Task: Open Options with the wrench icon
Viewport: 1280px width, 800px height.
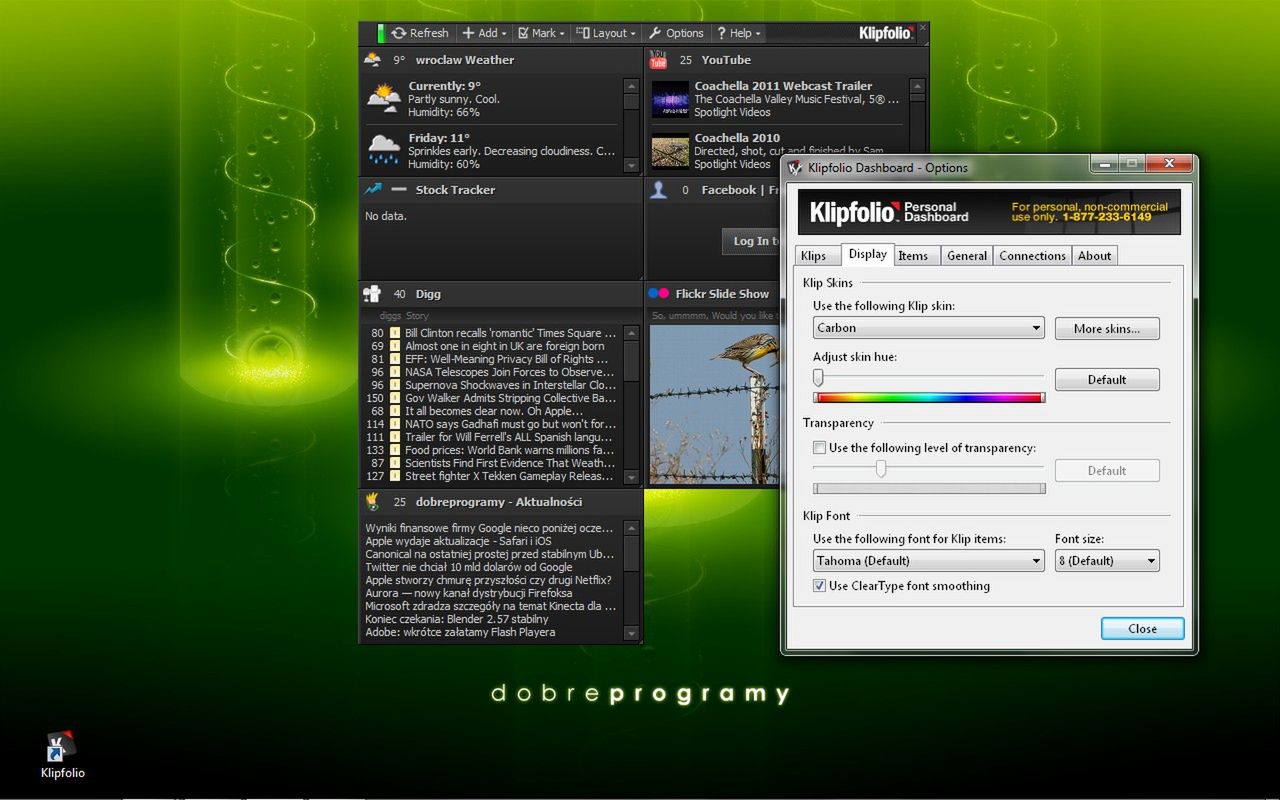Action: click(676, 33)
